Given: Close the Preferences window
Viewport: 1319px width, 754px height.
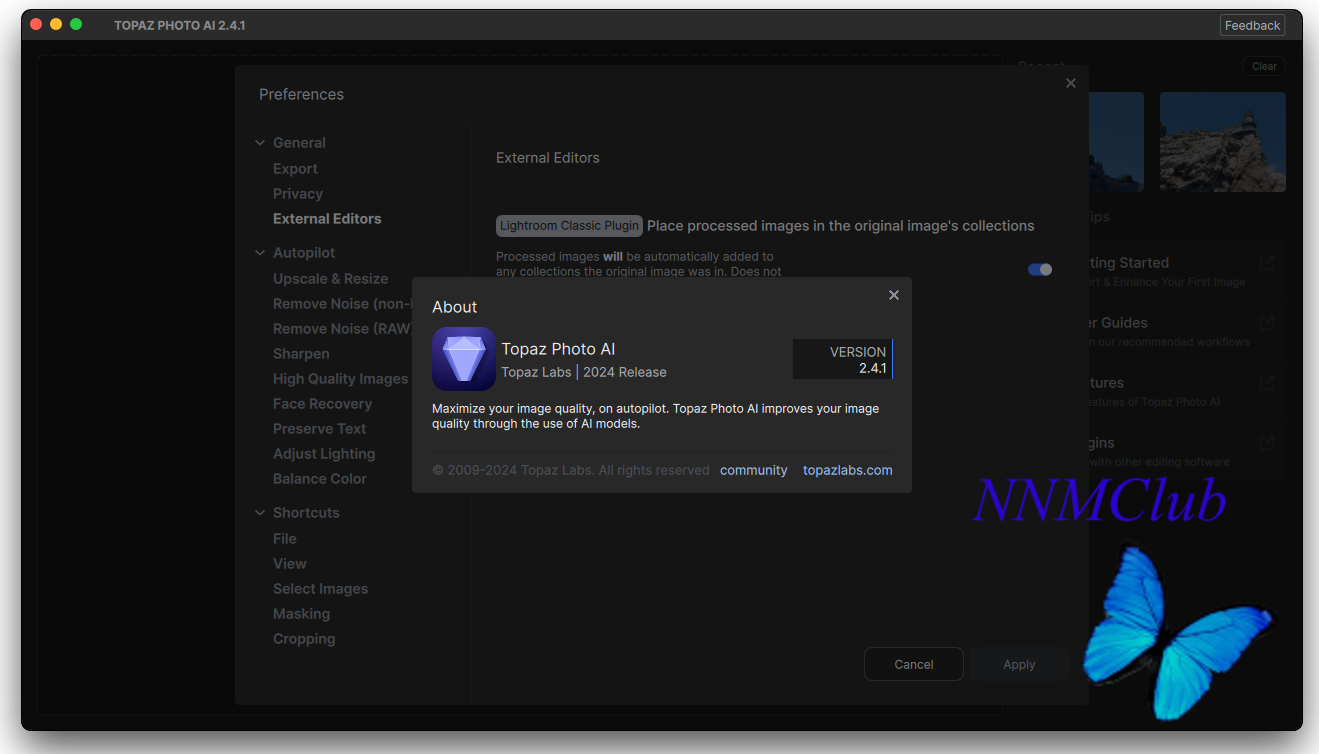Looking at the screenshot, I should tap(1071, 83).
